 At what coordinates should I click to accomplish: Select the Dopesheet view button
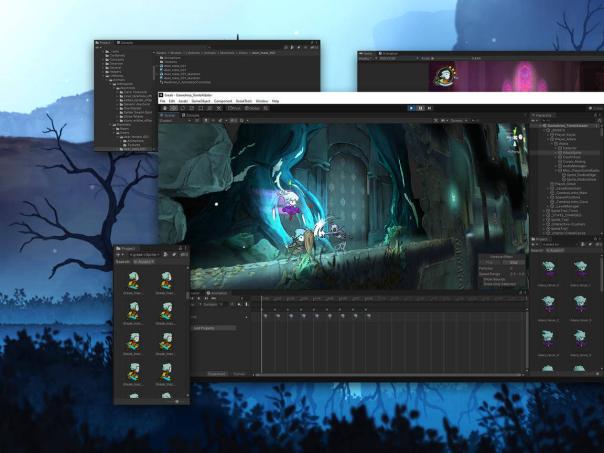(x=216, y=373)
